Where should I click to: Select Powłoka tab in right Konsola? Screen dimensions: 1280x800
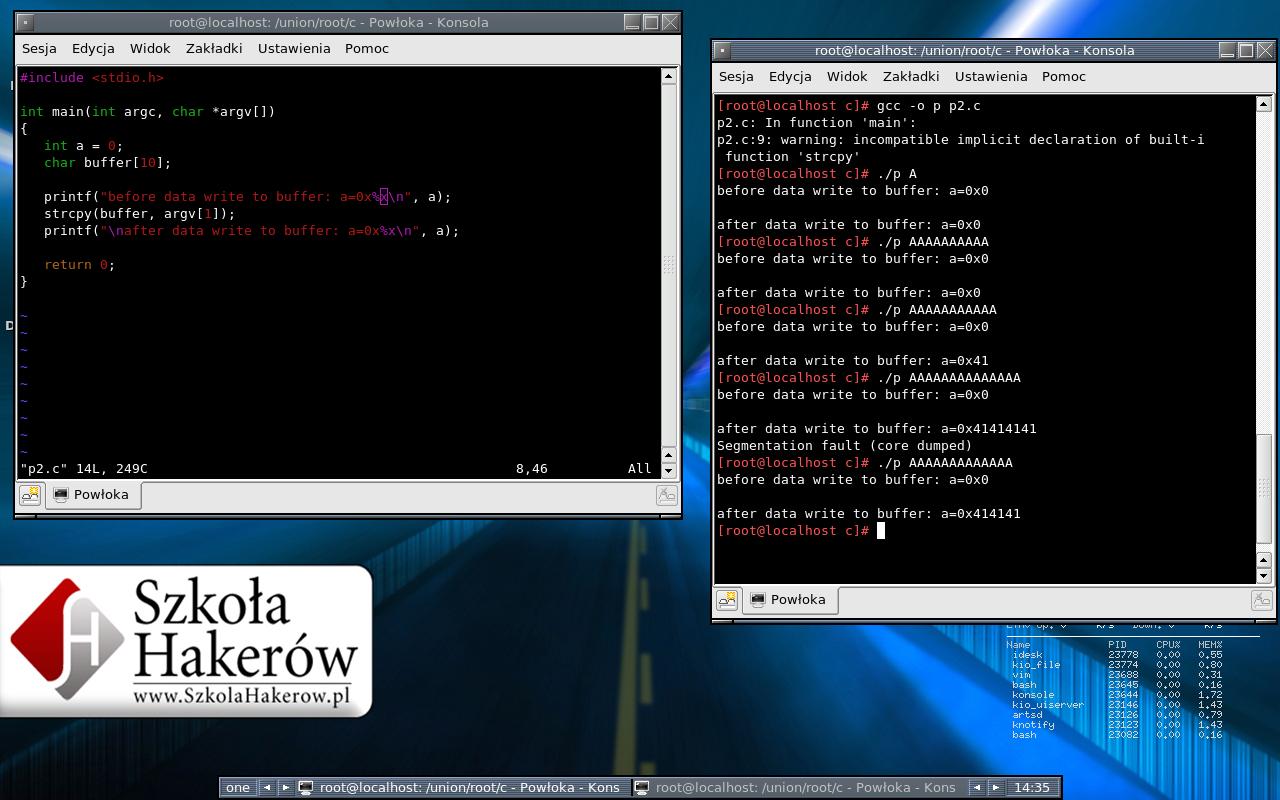point(789,600)
